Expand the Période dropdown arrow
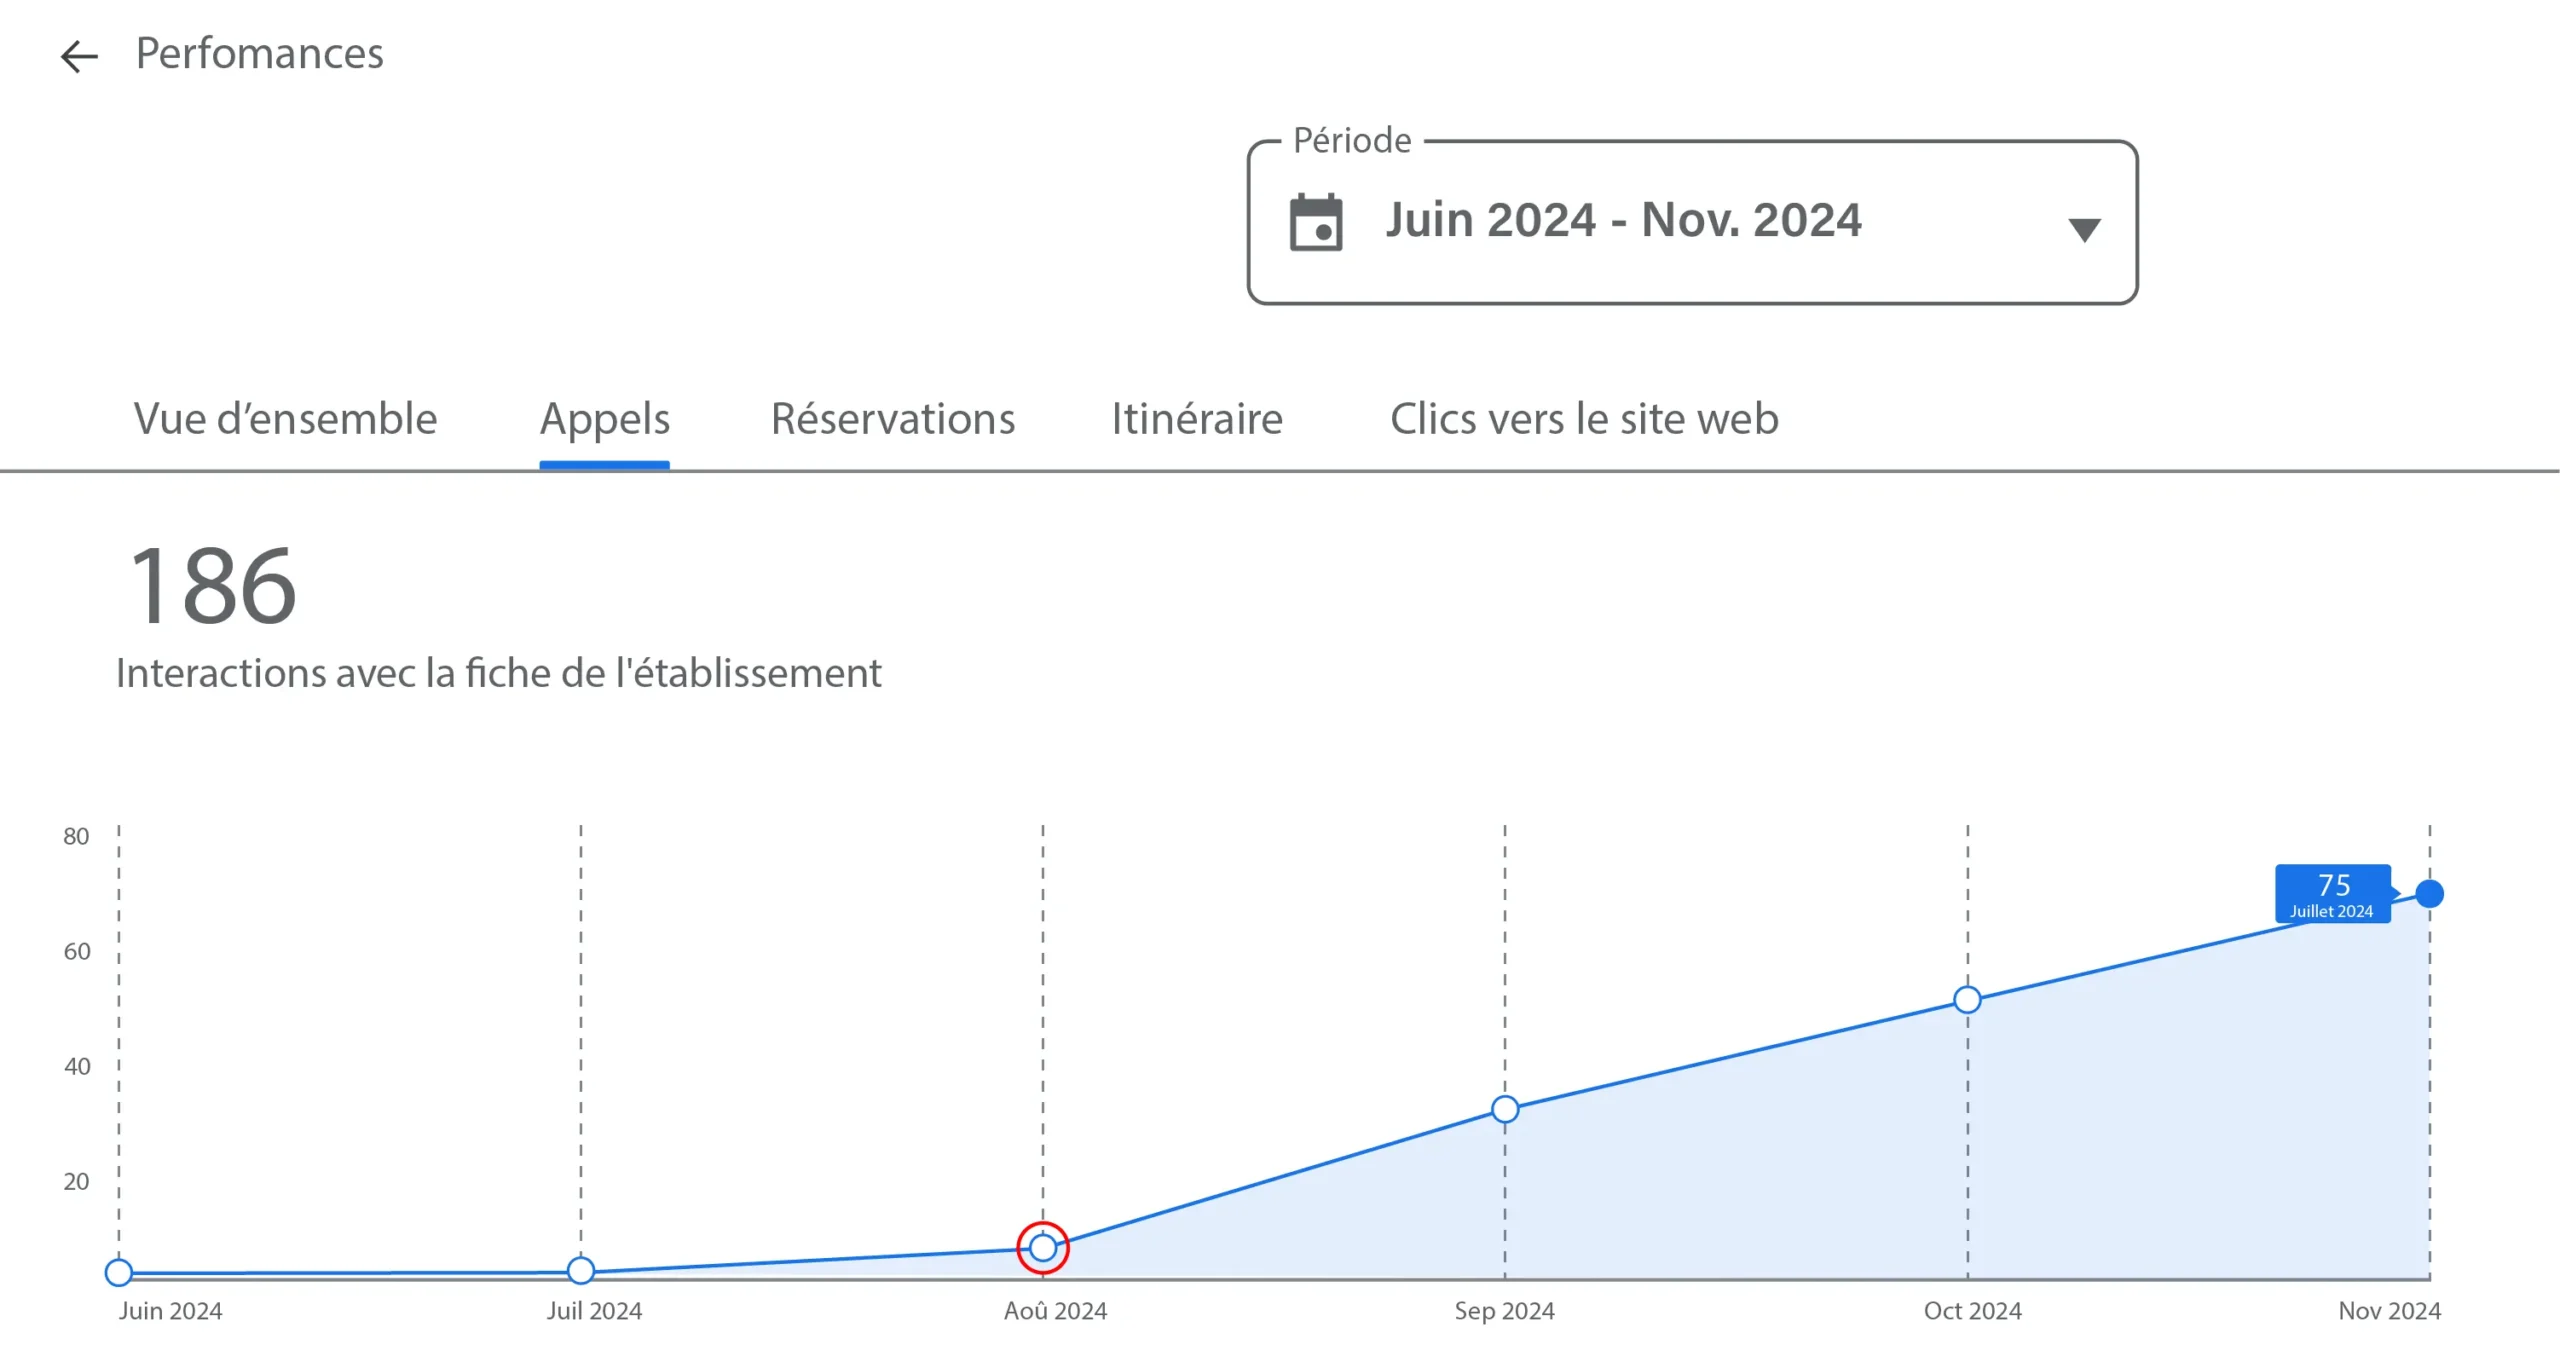Viewport: 2560px width, 1362px height. (x=2083, y=230)
